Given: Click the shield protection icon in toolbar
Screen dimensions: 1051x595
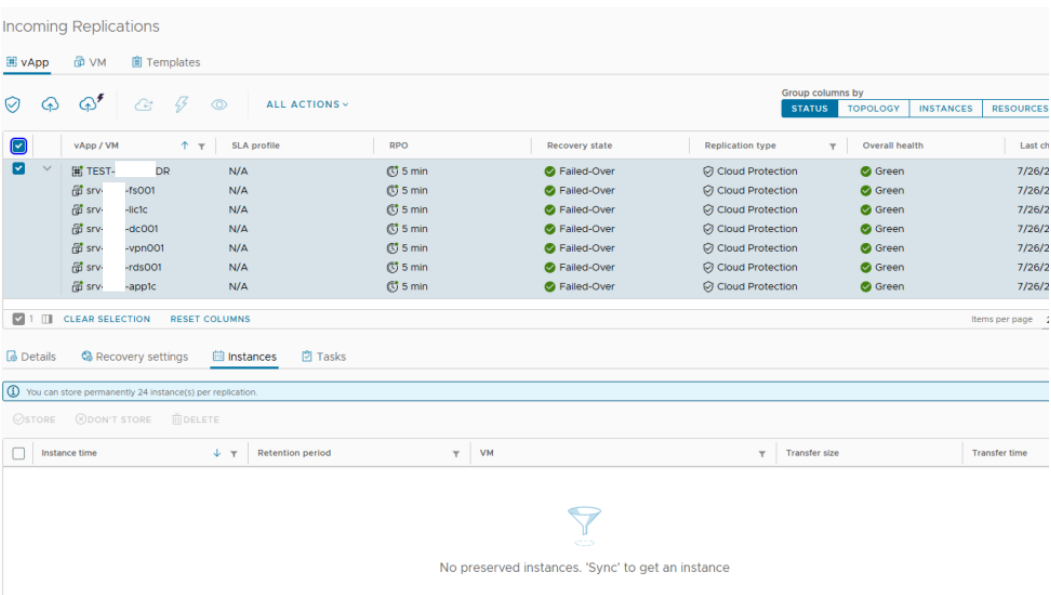Looking at the screenshot, I should 13,104.
